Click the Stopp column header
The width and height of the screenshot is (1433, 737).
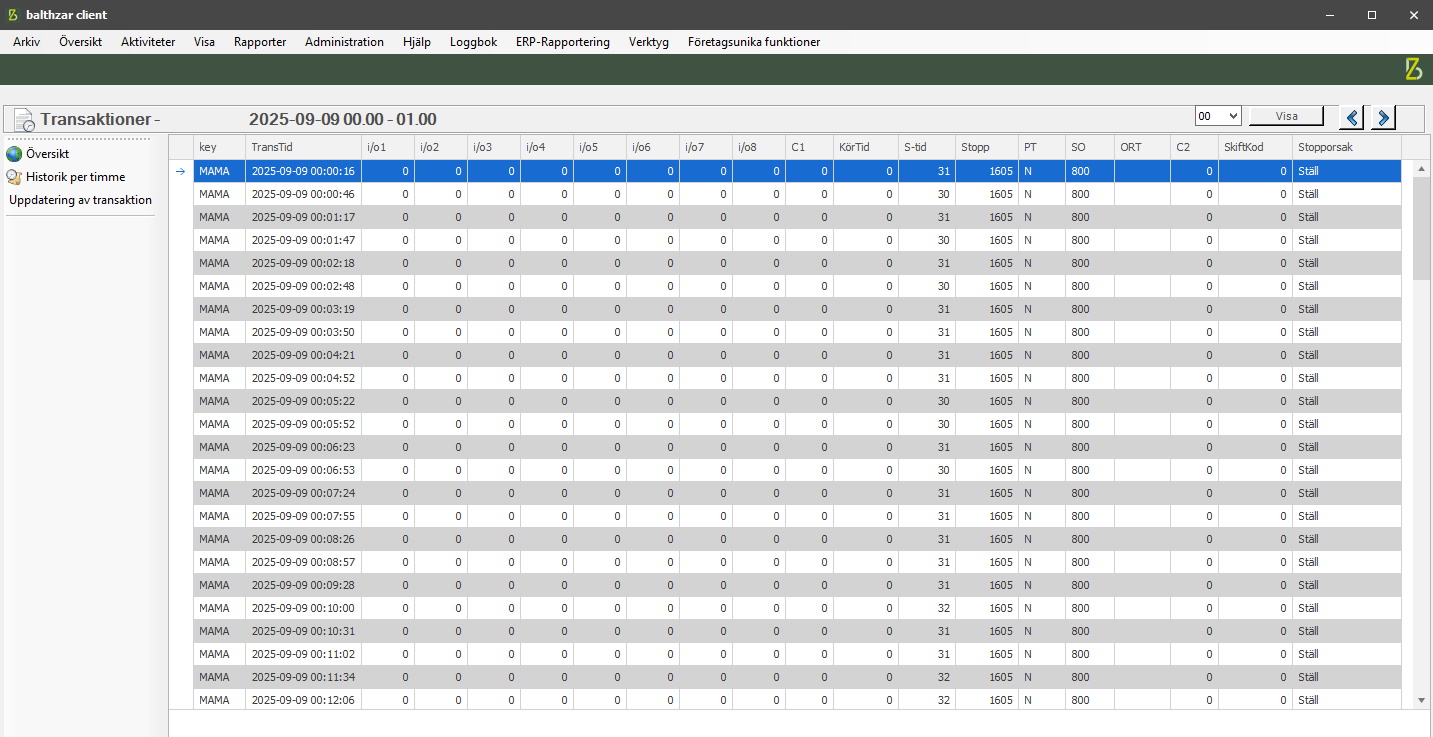coord(986,147)
